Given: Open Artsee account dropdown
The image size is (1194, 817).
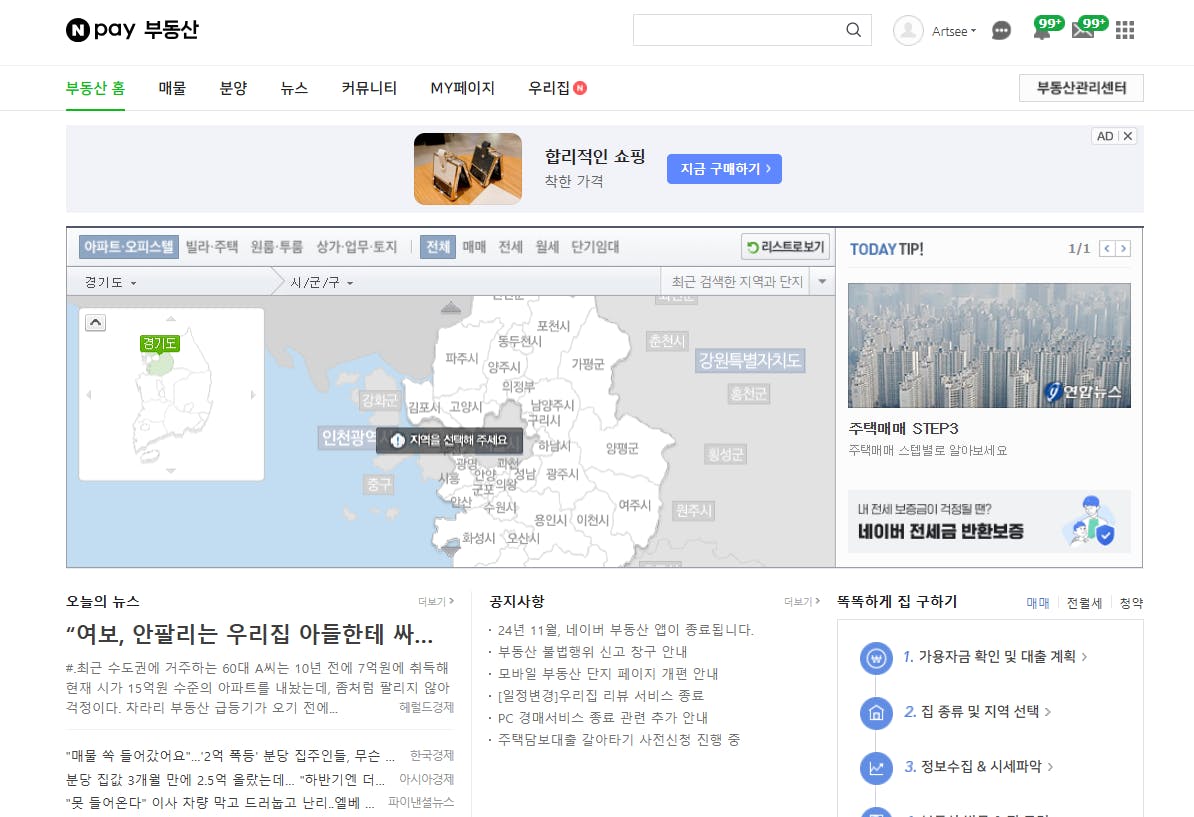Looking at the screenshot, I should 954,31.
